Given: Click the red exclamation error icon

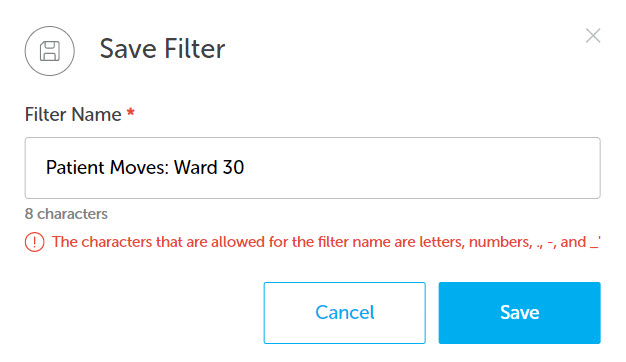Looking at the screenshot, I should [x=35, y=242].
